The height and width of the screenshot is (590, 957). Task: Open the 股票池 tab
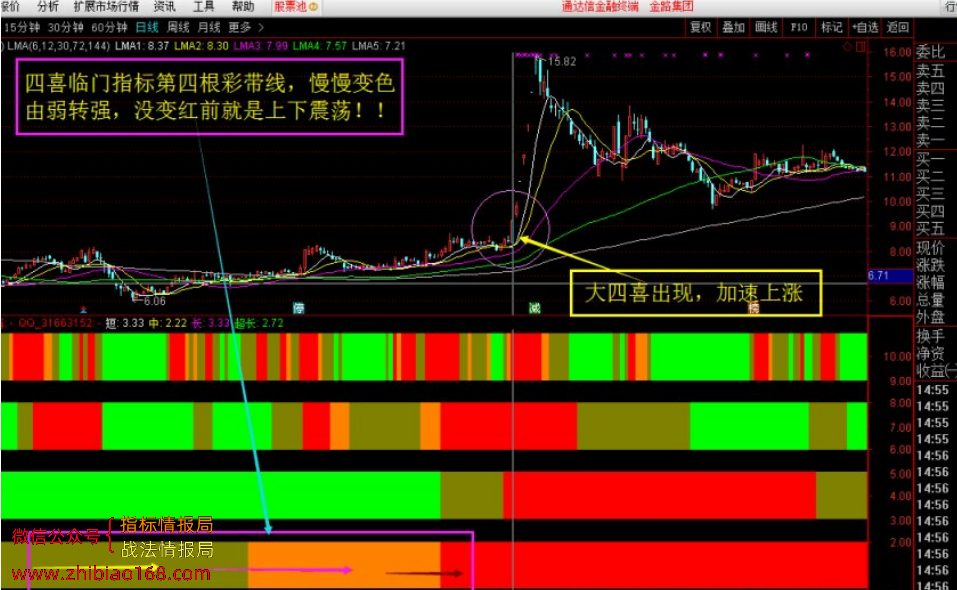pos(295,7)
